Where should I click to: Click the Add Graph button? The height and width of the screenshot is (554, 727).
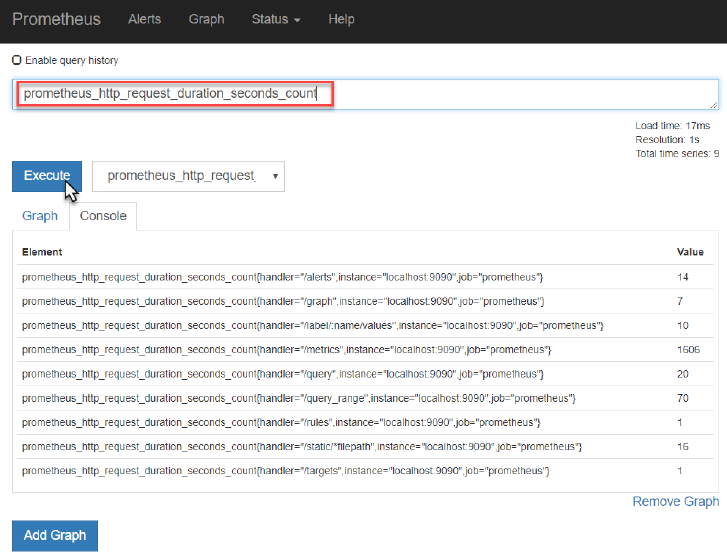tap(55, 535)
